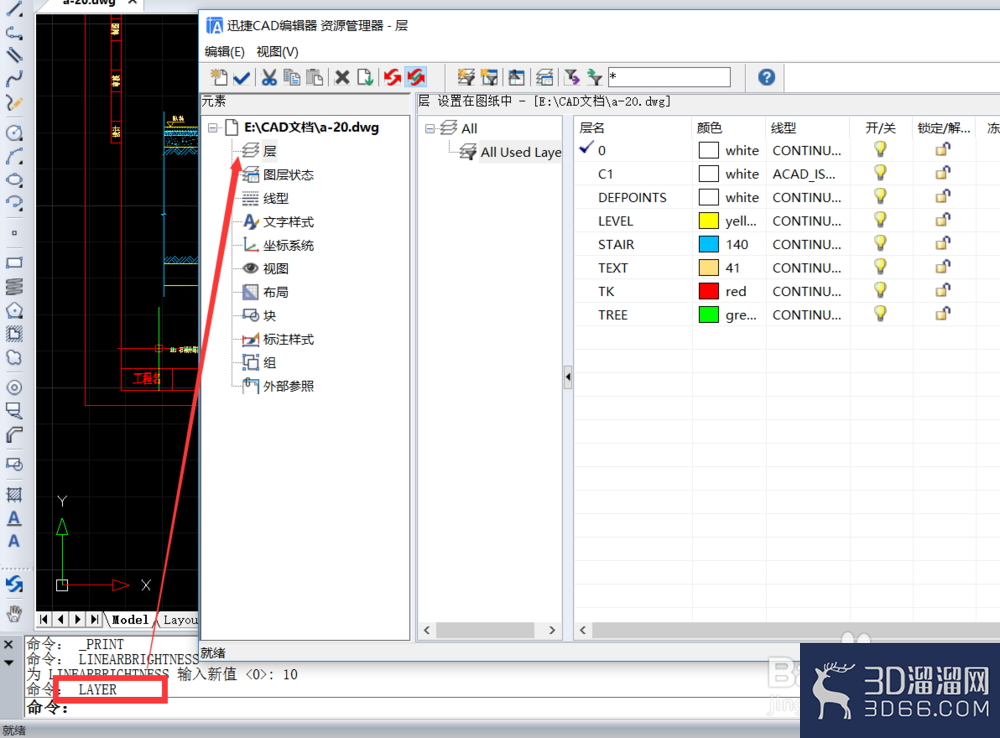Collapse the E:\CAD文档\a-20.dwg tree node
The width and height of the screenshot is (1000, 738).
point(212,128)
